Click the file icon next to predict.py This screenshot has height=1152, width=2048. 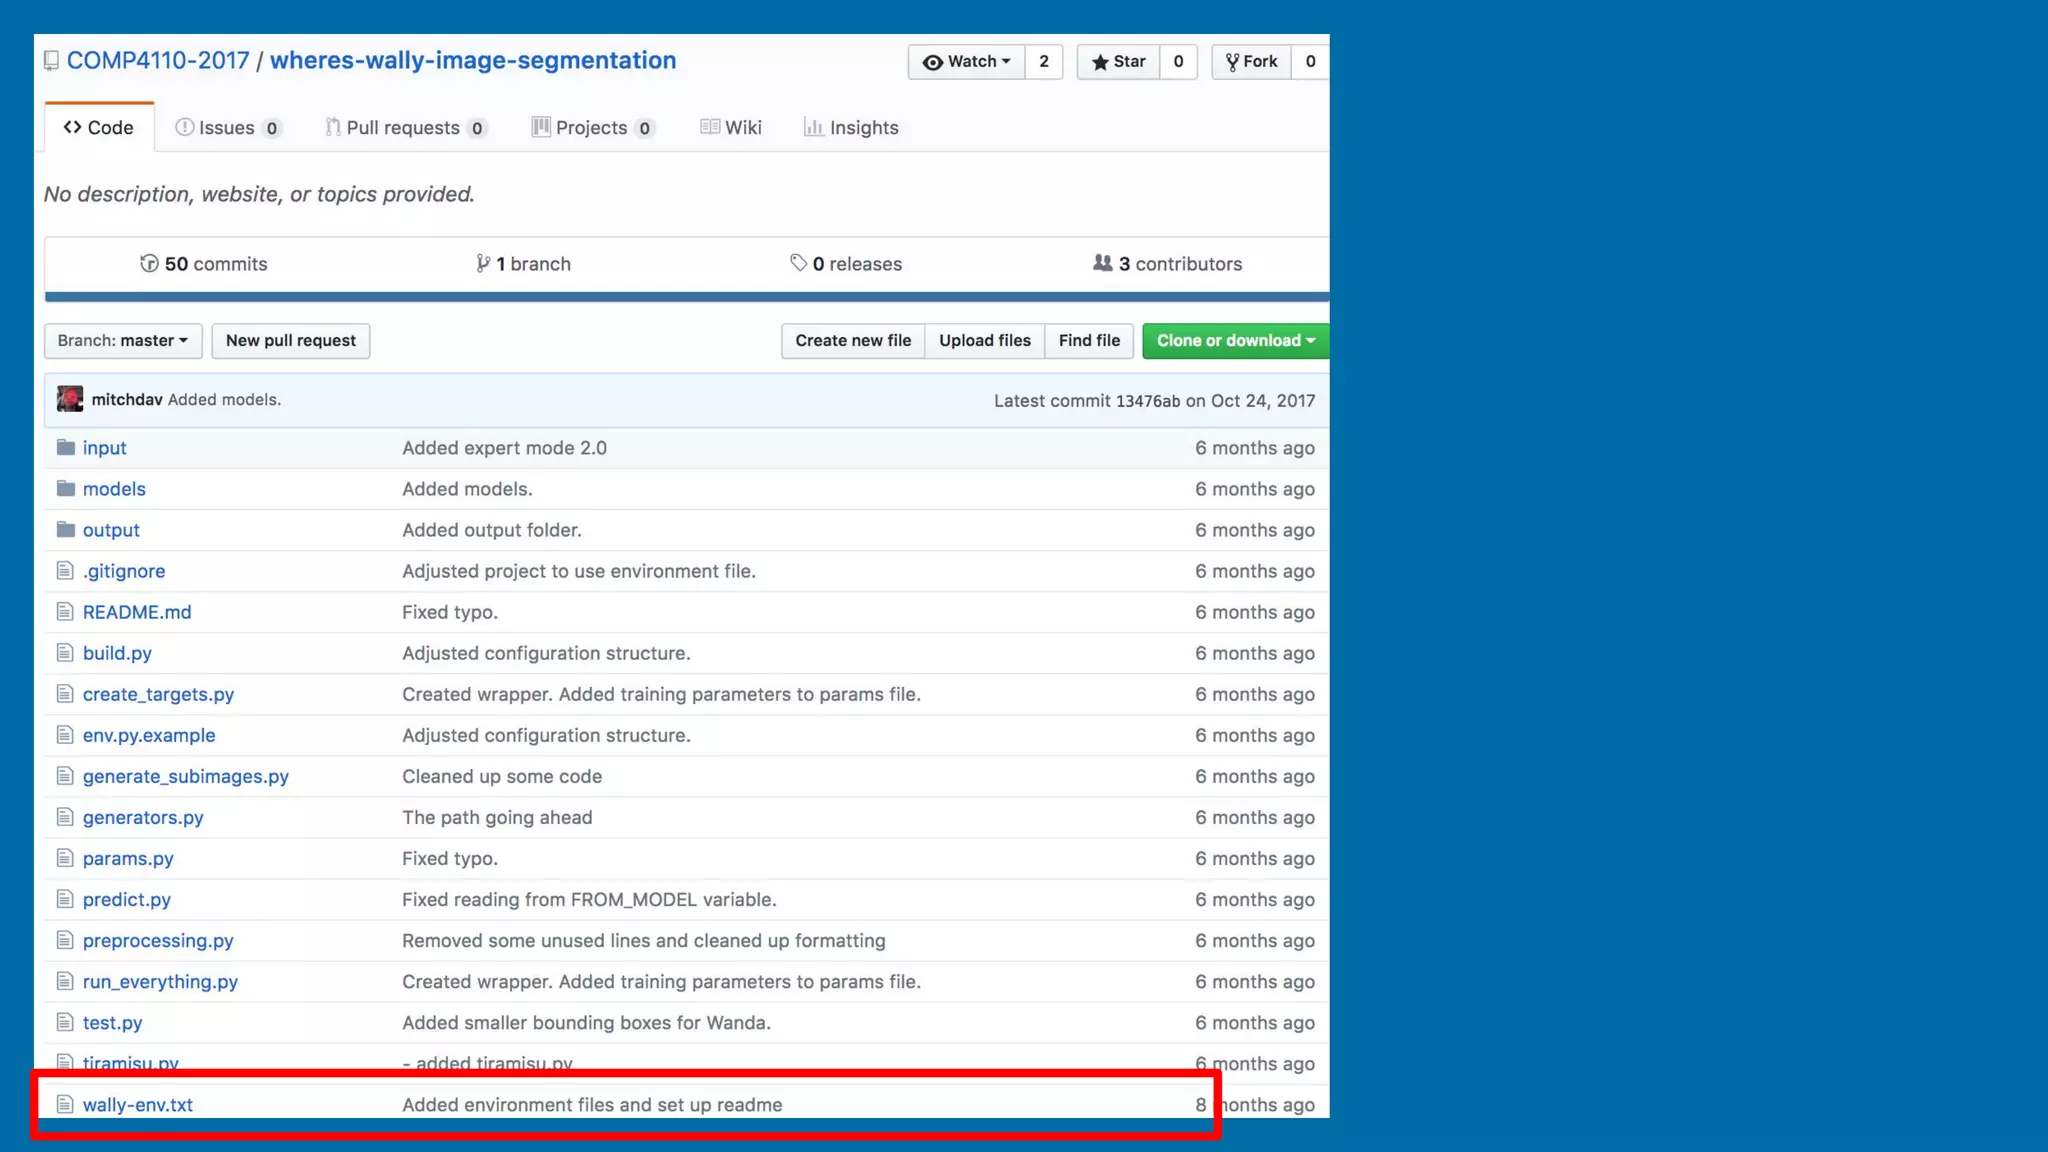tap(65, 898)
